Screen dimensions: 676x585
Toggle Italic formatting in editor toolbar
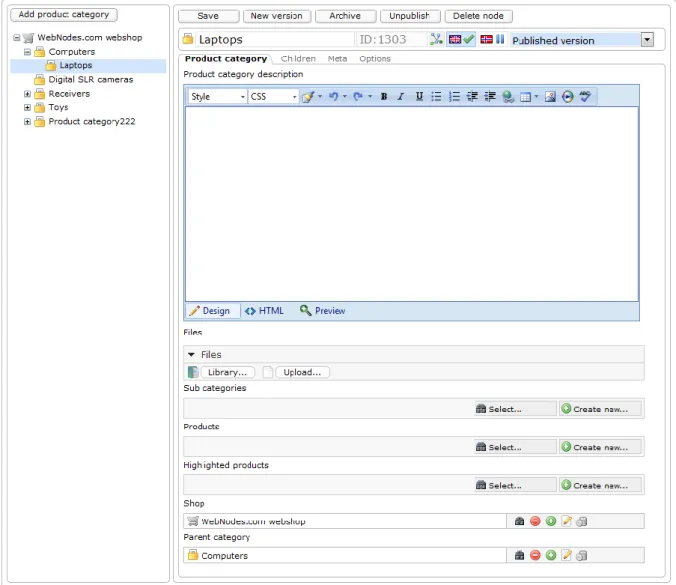point(401,97)
